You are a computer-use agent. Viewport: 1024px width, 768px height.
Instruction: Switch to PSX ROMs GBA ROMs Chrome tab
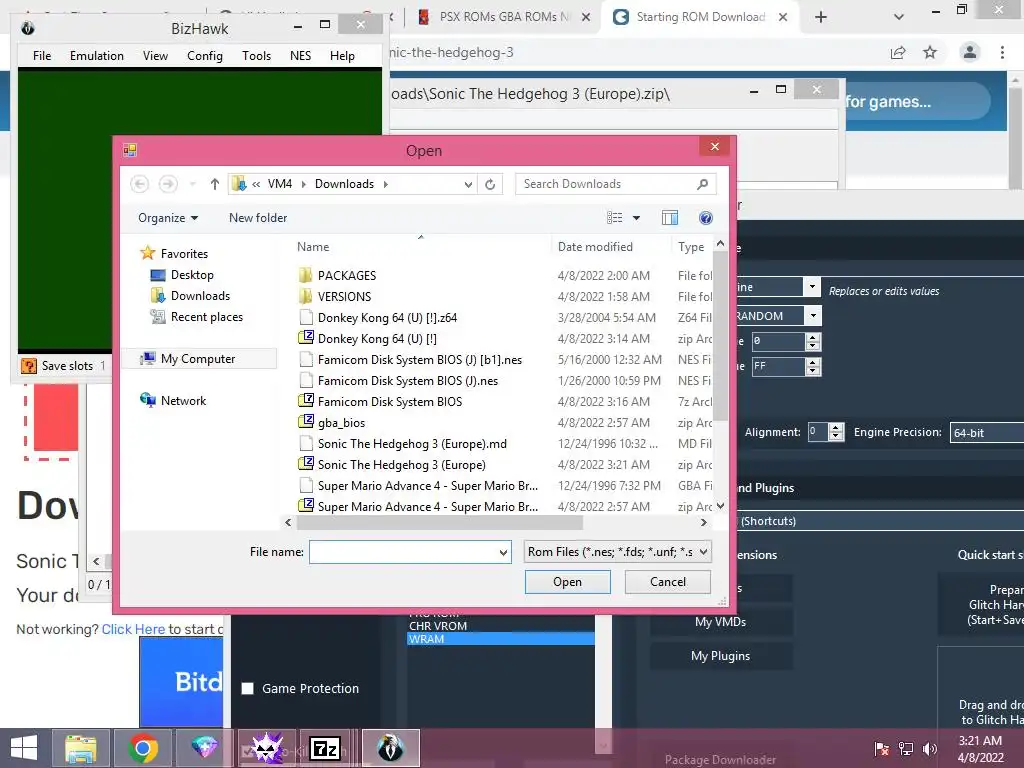point(504,17)
